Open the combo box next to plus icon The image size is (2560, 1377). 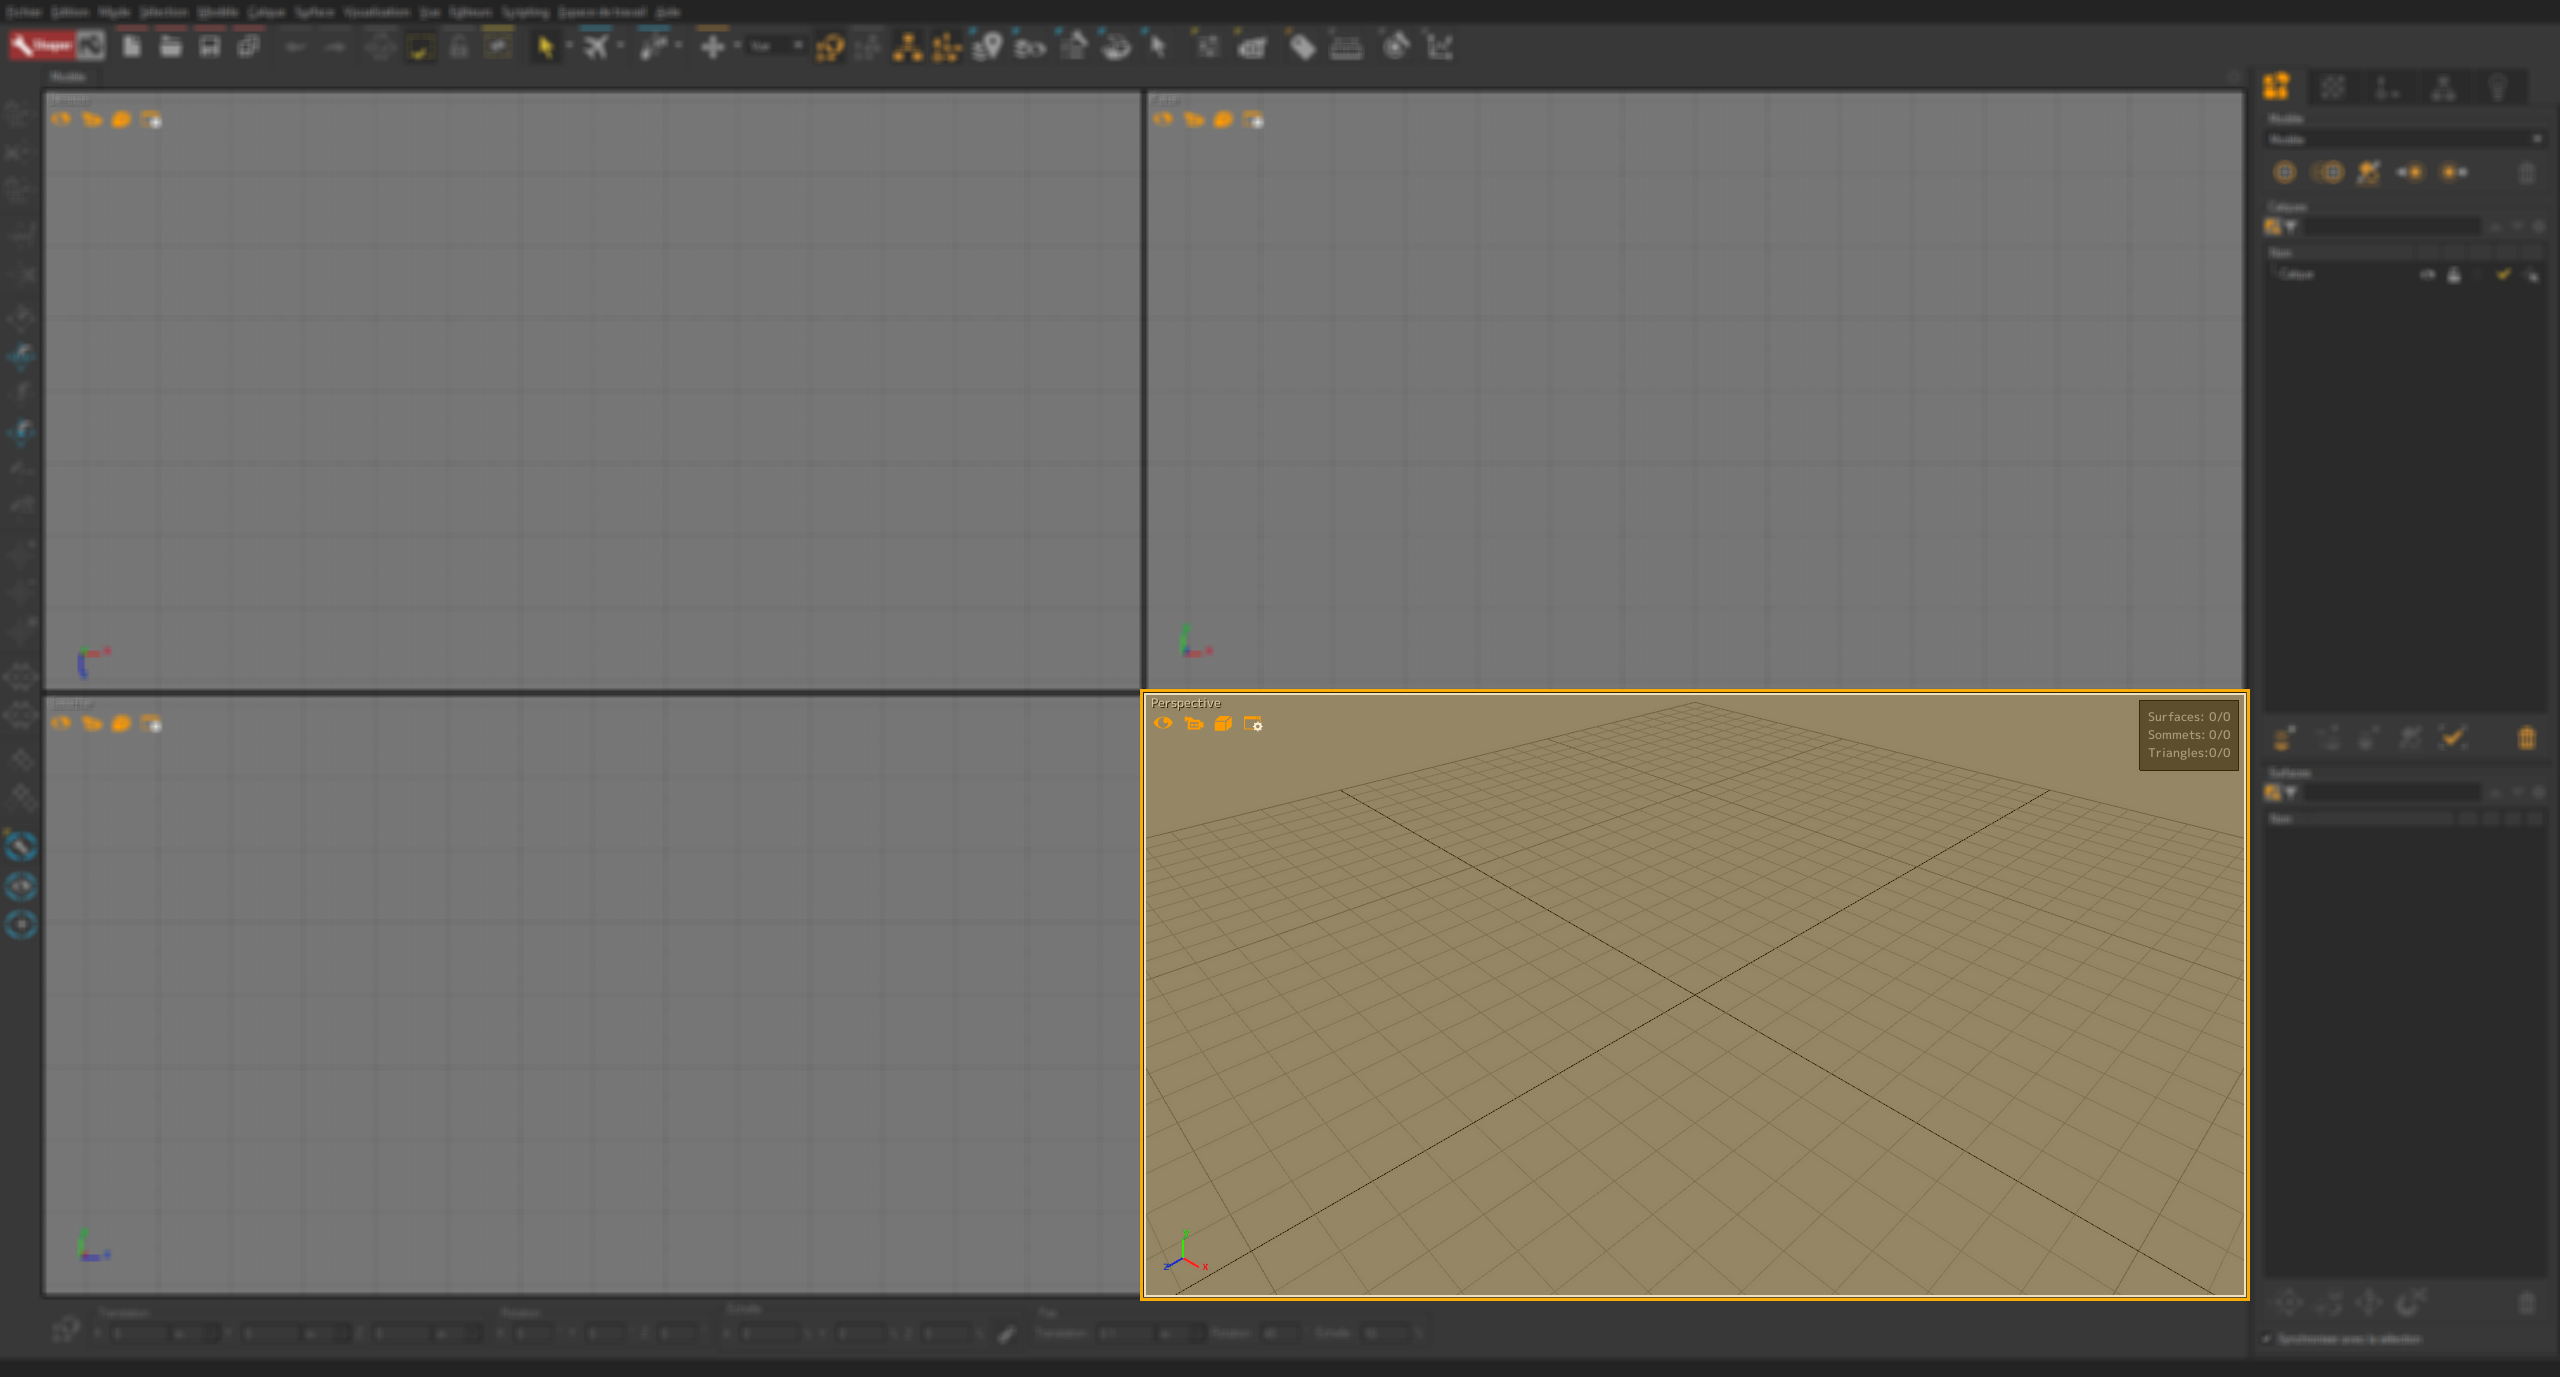776,46
